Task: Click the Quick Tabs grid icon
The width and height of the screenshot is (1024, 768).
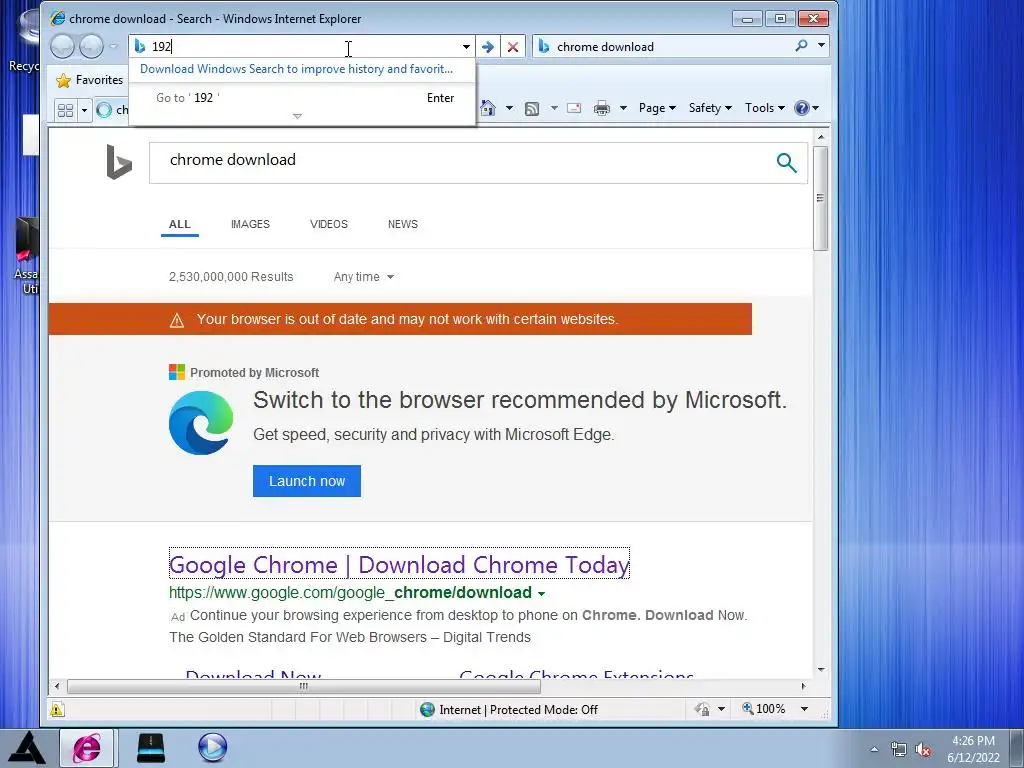Action: (x=65, y=110)
